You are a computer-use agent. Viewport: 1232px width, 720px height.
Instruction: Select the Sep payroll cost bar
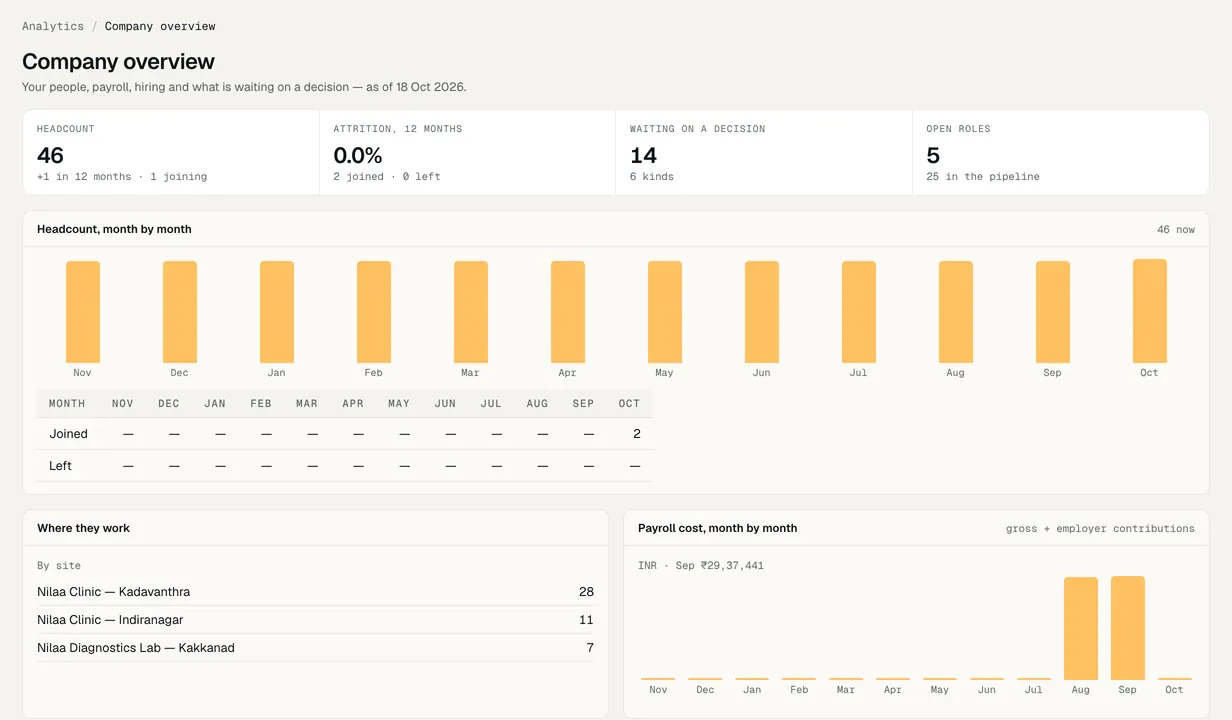point(1128,628)
